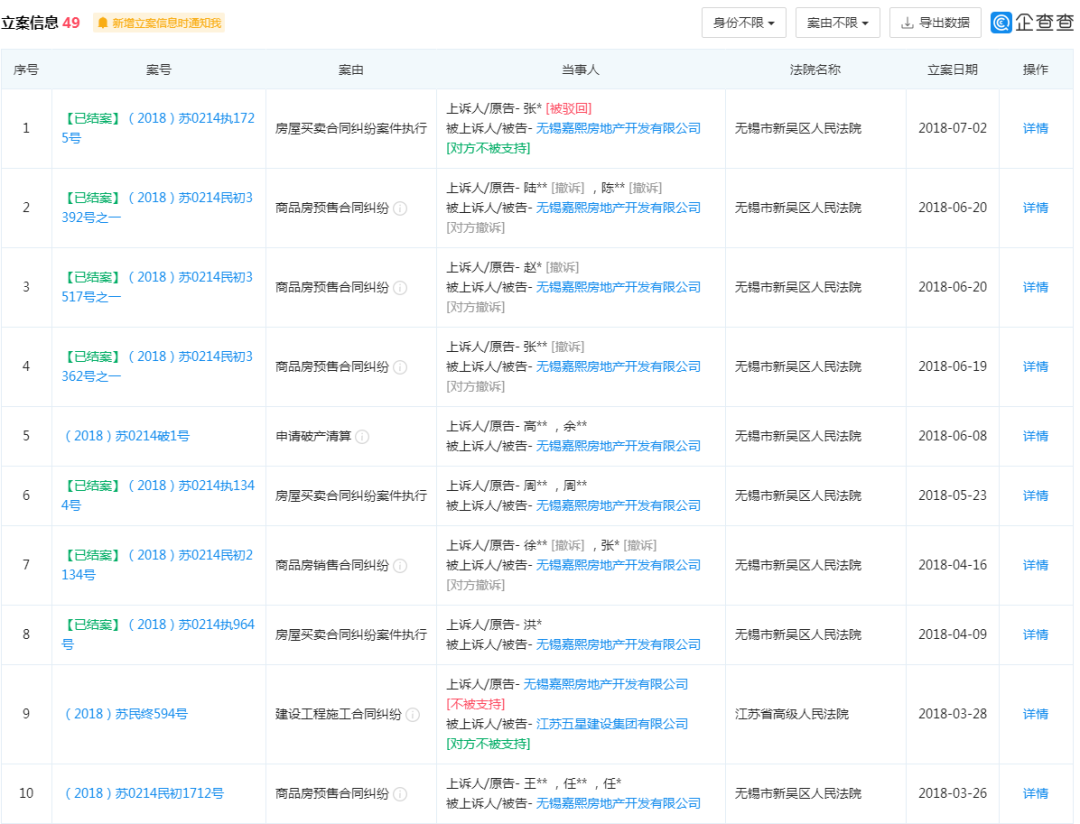Click 无锡市新吴区人民法院 in row 8
This screenshot has height=824, width=1080.
coord(798,635)
